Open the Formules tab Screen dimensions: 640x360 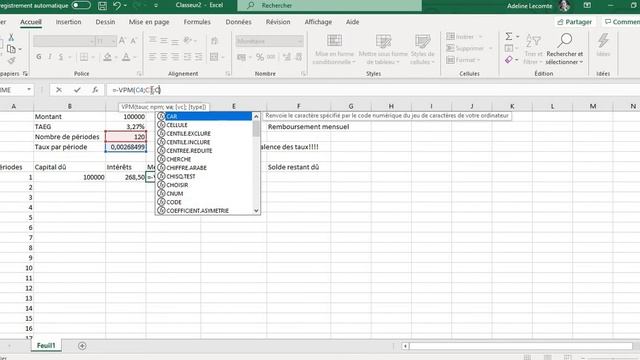coord(197,22)
